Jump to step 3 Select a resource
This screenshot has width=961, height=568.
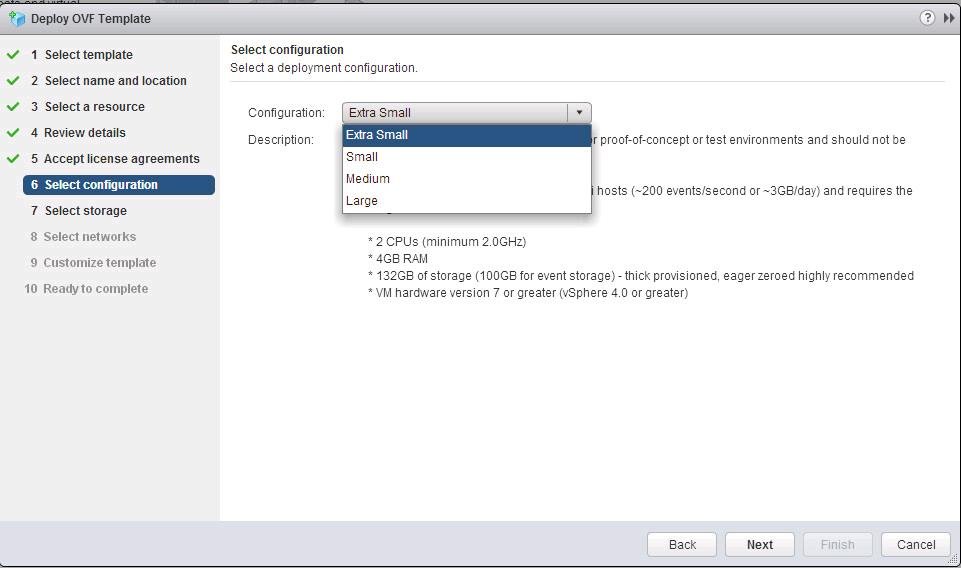tap(94, 107)
